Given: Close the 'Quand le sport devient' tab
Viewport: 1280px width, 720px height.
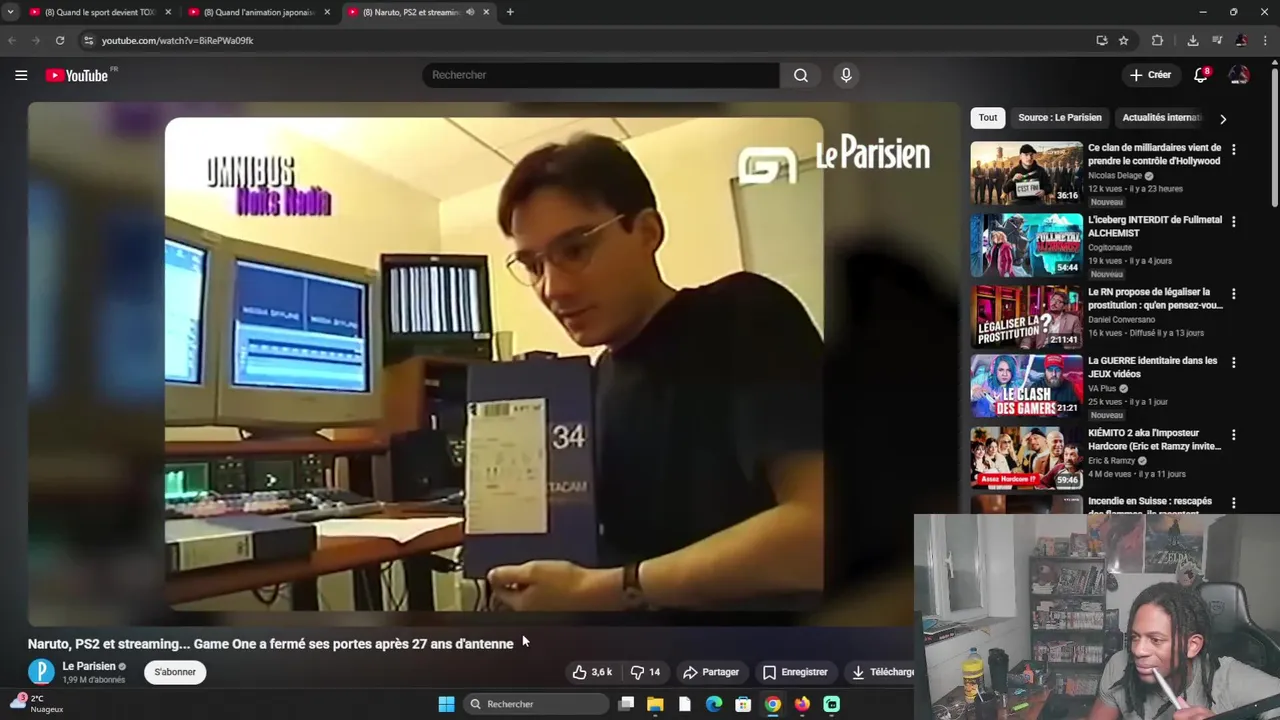Looking at the screenshot, I should pyautogui.click(x=167, y=12).
